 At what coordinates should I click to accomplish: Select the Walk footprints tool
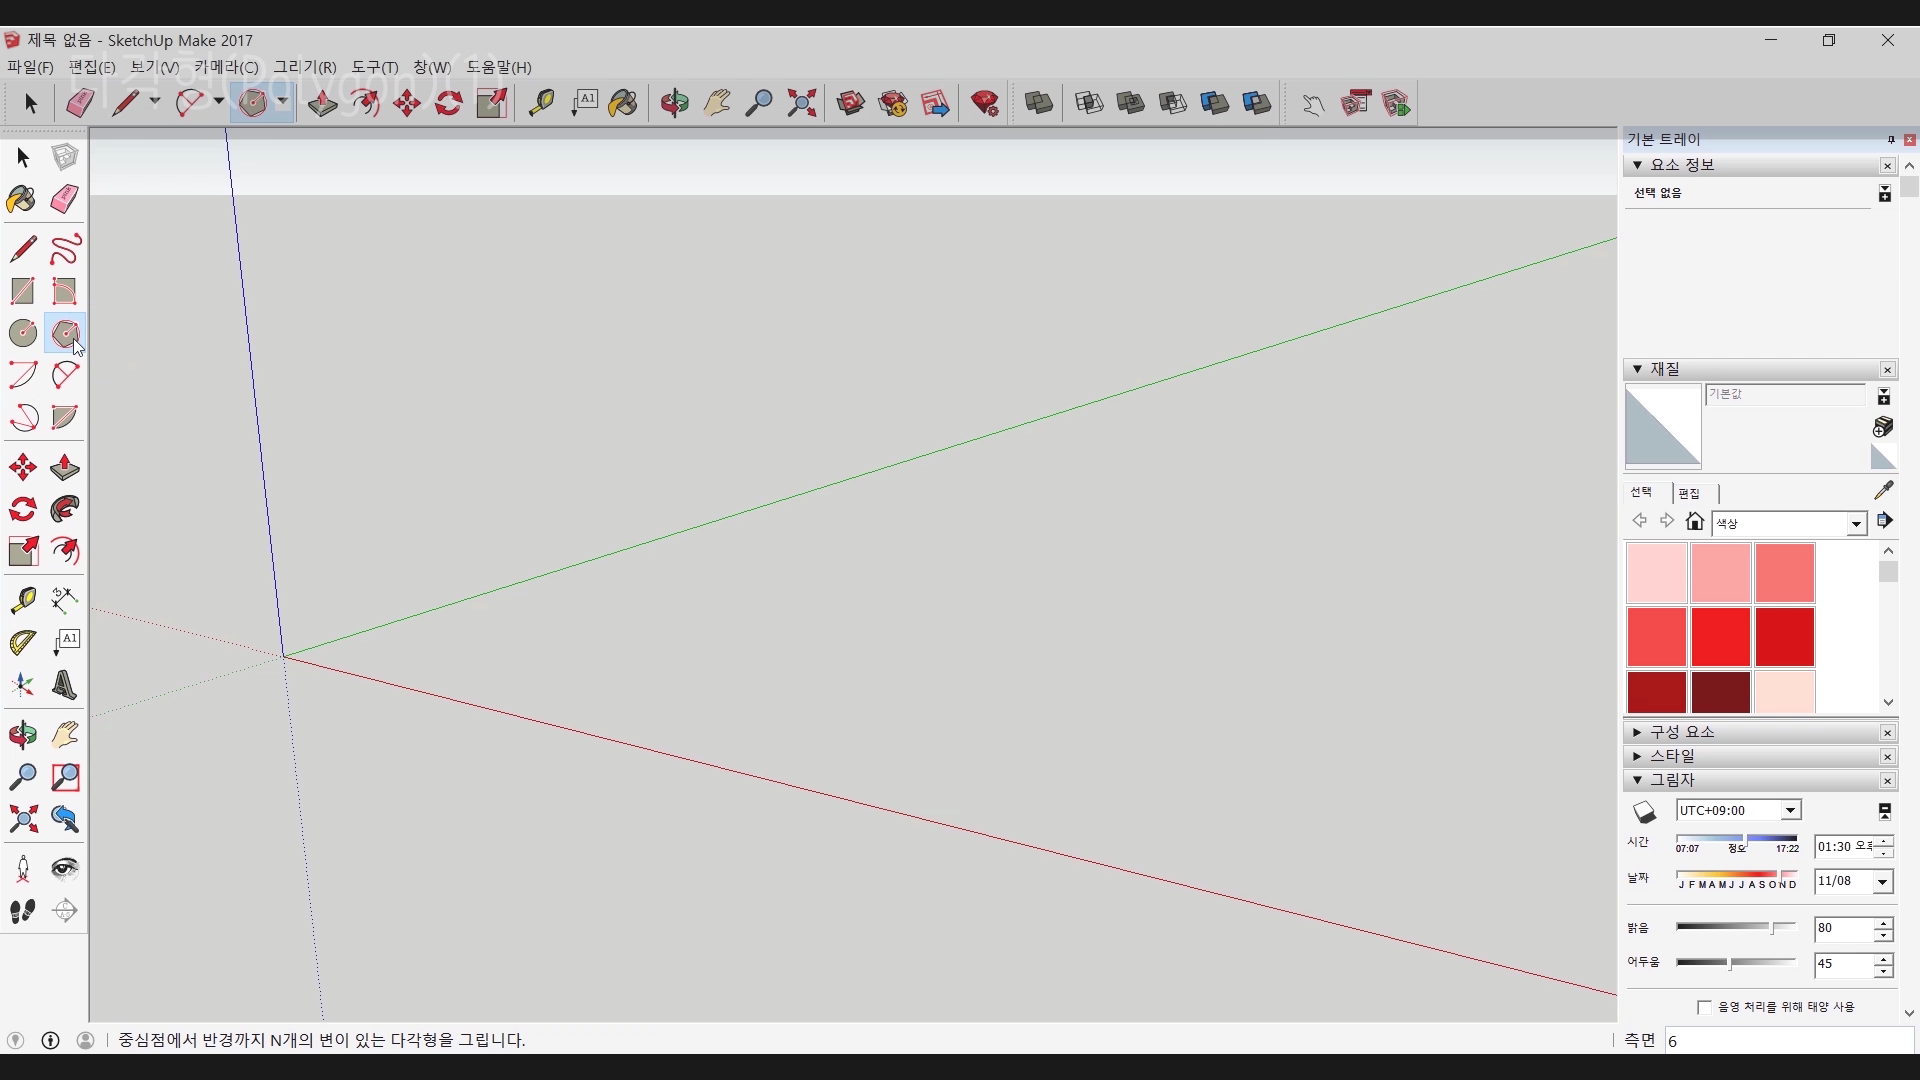tap(22, 911)
